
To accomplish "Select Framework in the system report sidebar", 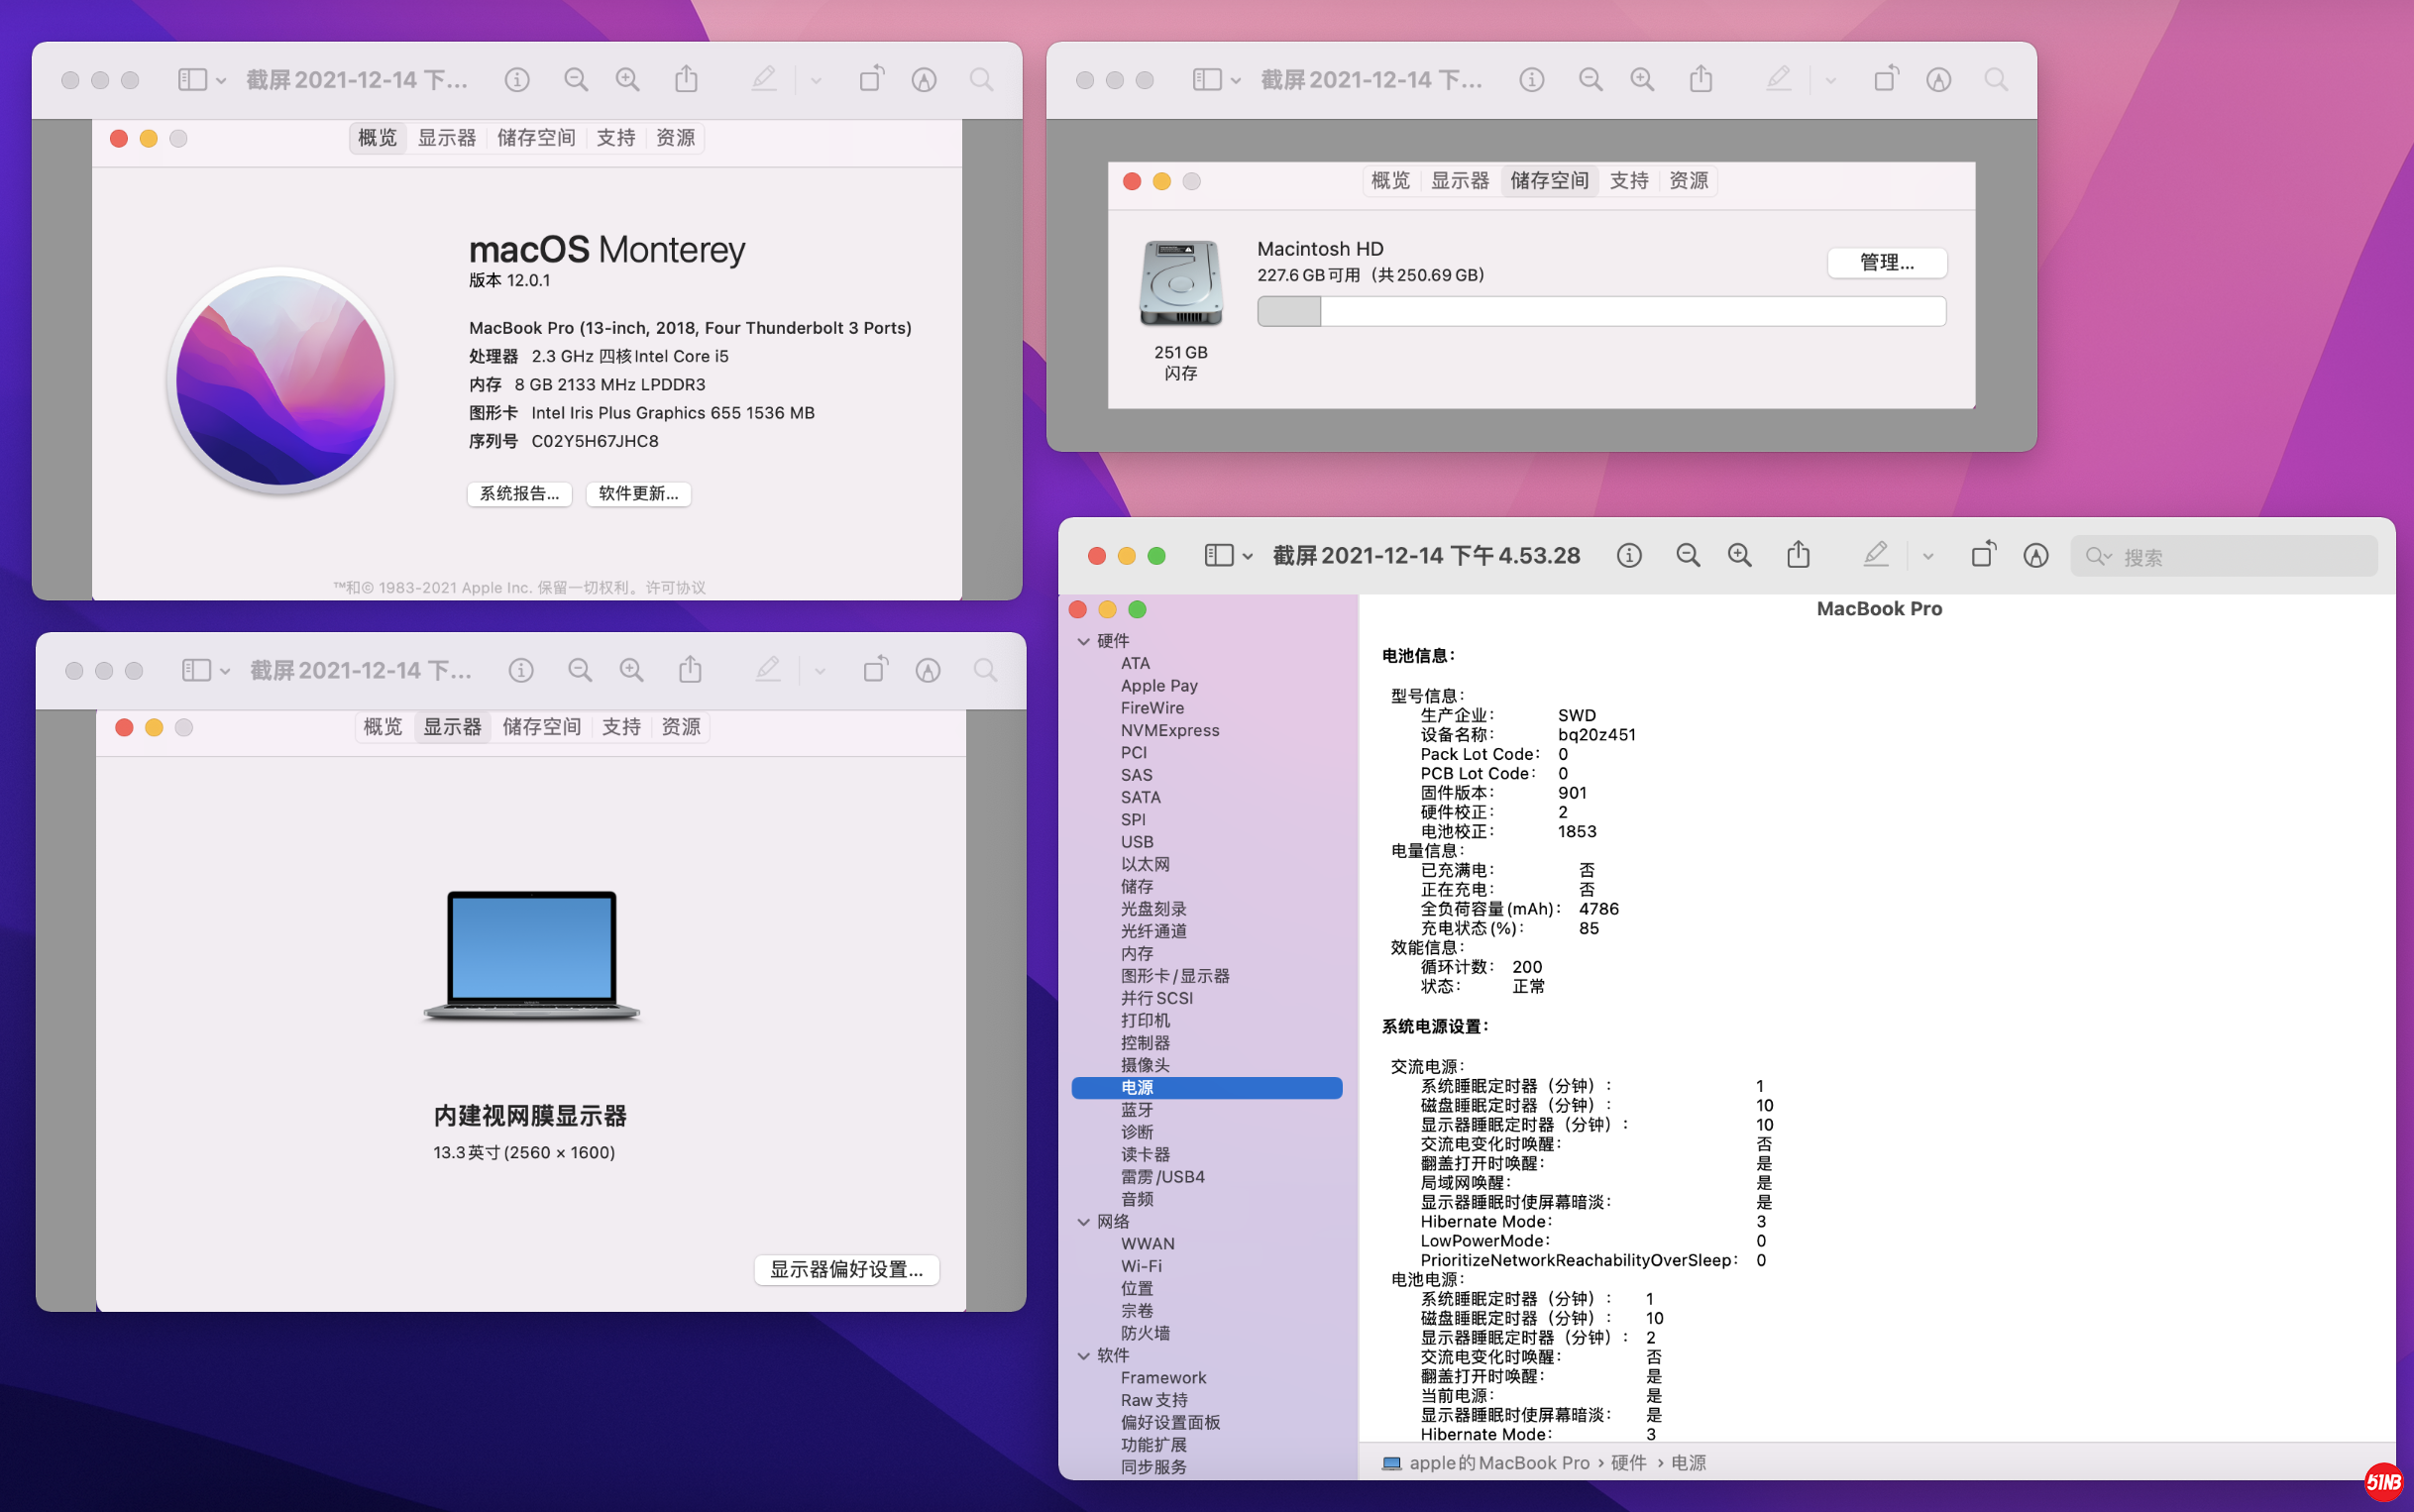I will coord(1163,1378).
